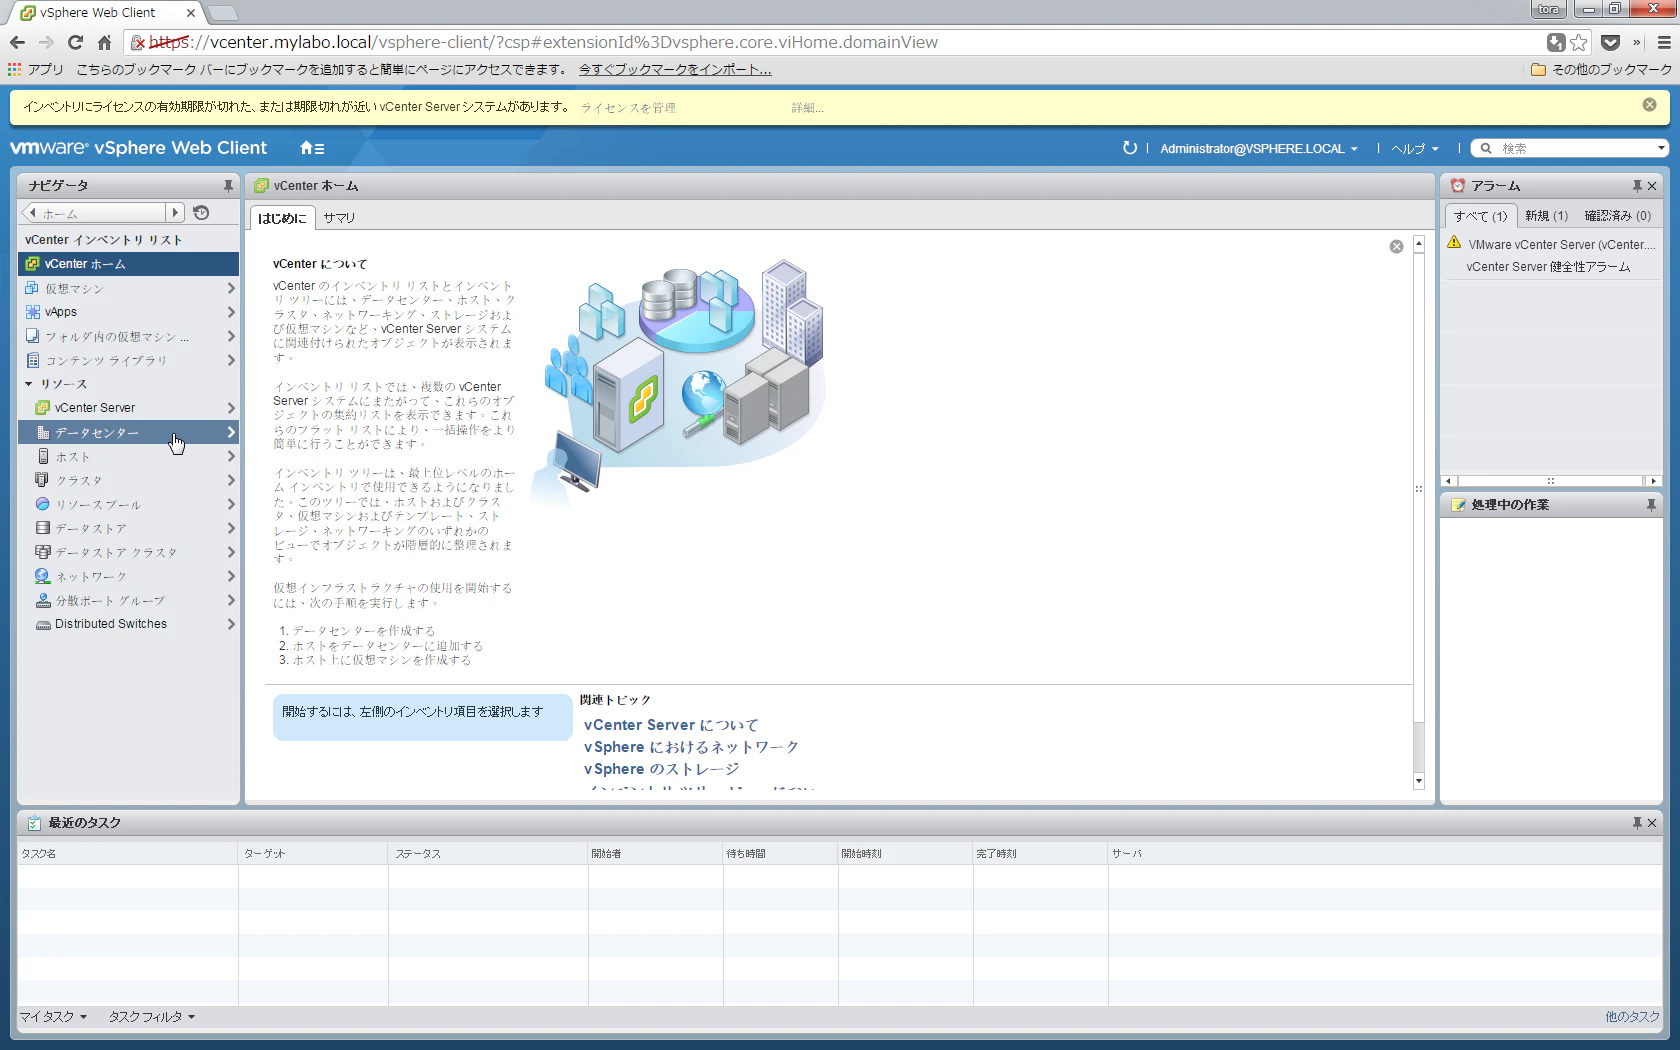Open the vSphere home menu icon
The height and width of the screenshot is (1050, 1680).
(312, 148)
